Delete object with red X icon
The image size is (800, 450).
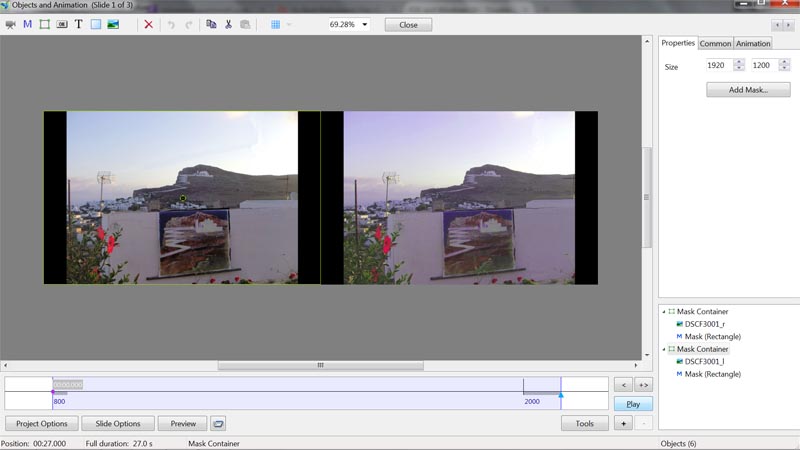[149, 24]
